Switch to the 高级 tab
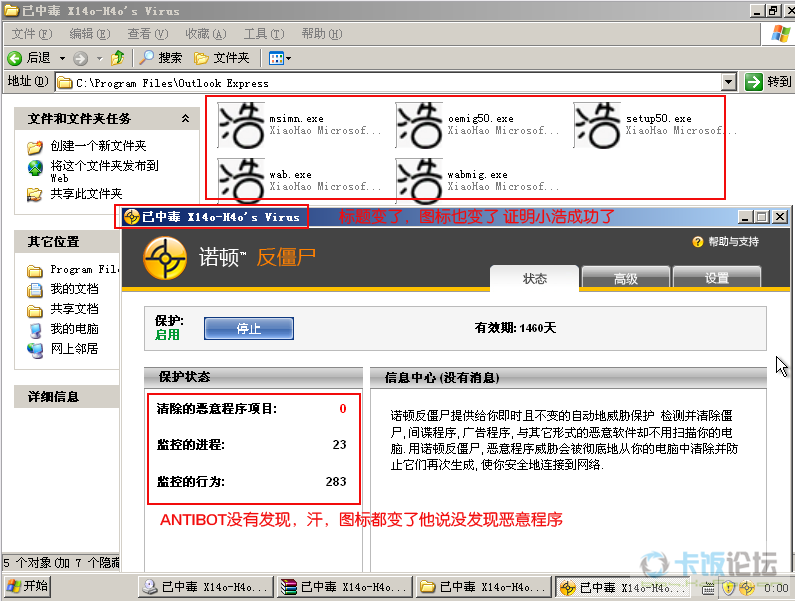Image resolution: width=795 pixels, height=601 pixels. 626,278
